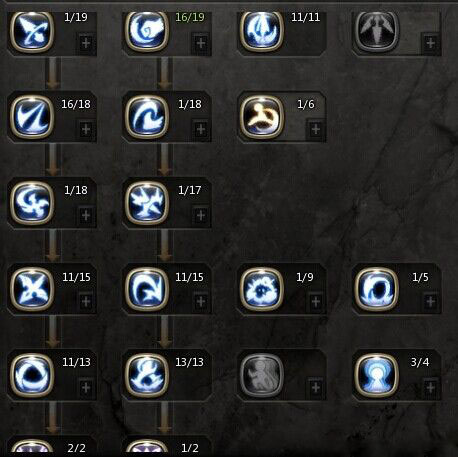This screenshot has width=458, height=457.
Task: Click the swirl wind skill showing 16/19
Action: coord(147,31)
